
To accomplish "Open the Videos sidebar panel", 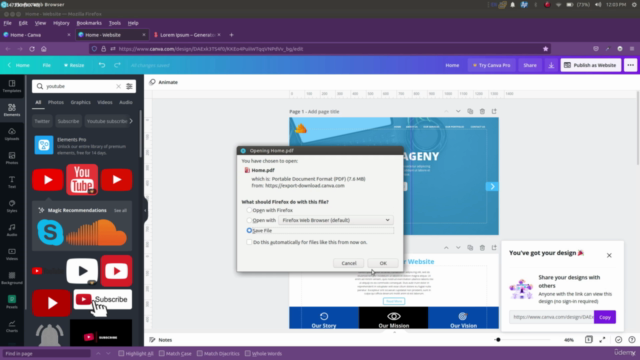I will pyautogui.click(x=12, y=254).
